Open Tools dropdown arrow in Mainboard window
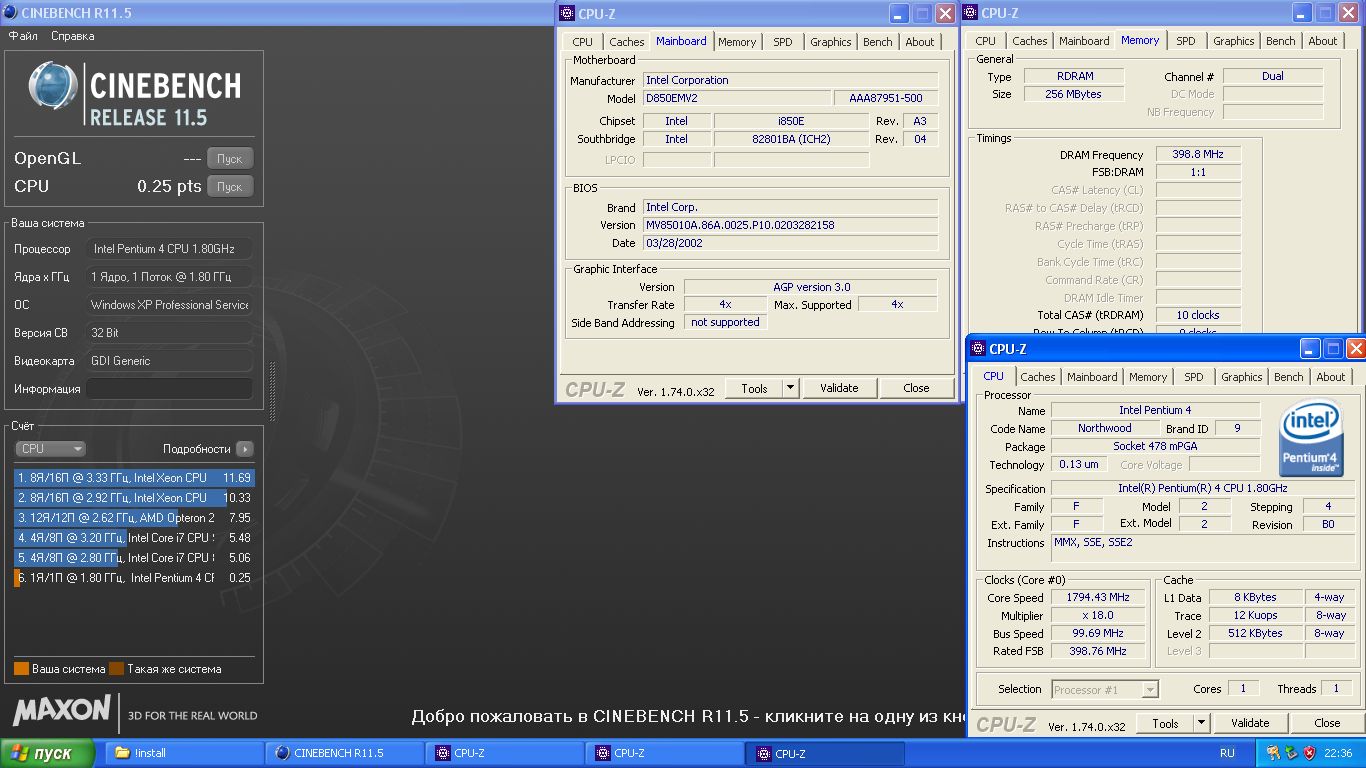The image size is (1366, 768). pyautogui.click(x=790, y=388)
